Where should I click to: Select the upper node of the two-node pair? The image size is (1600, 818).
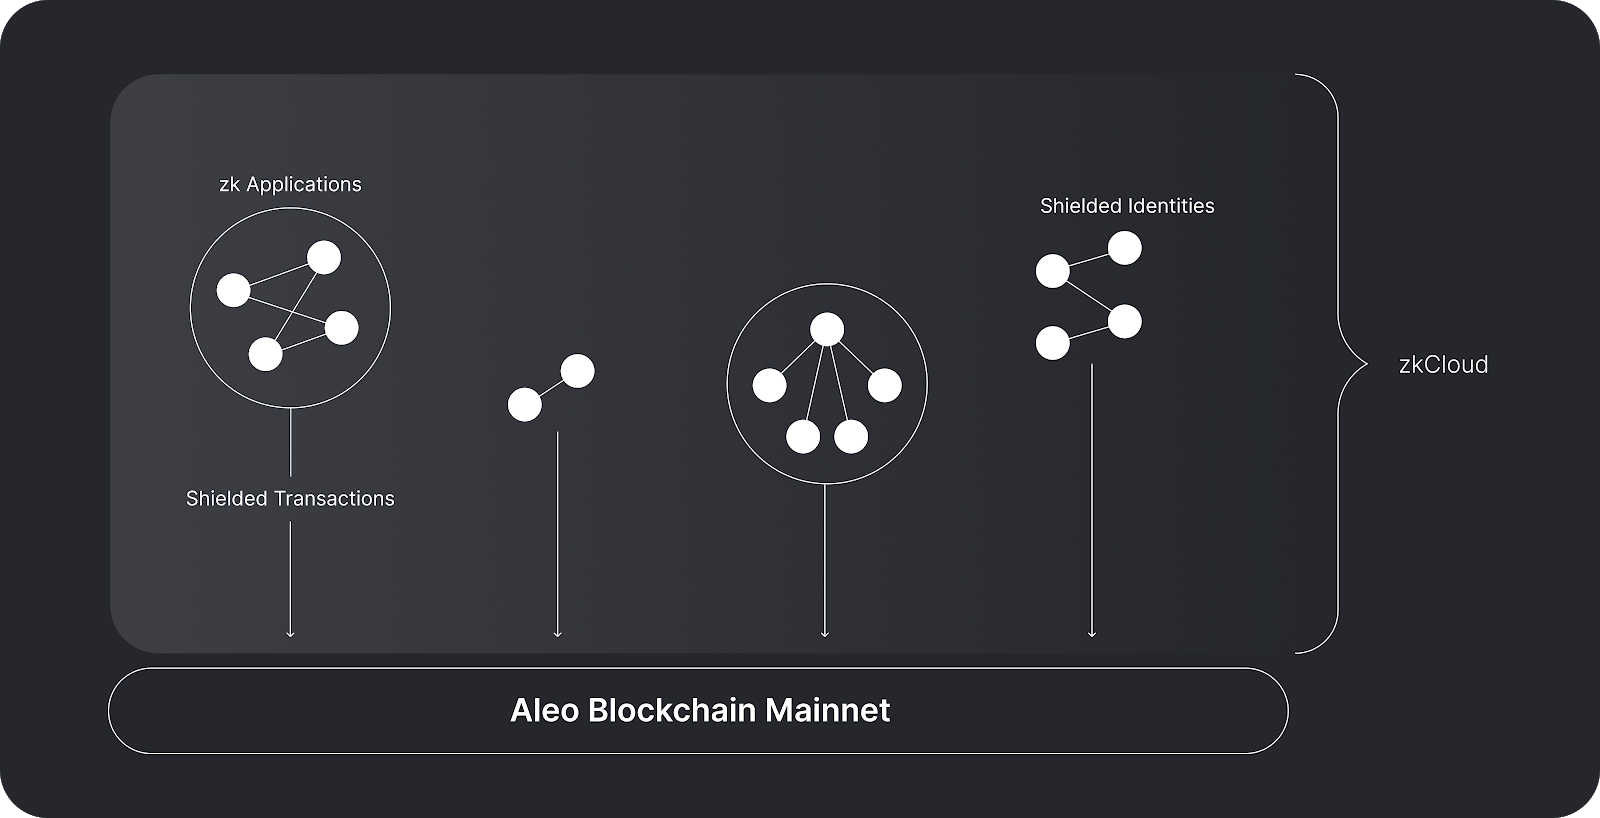point(578,372)
